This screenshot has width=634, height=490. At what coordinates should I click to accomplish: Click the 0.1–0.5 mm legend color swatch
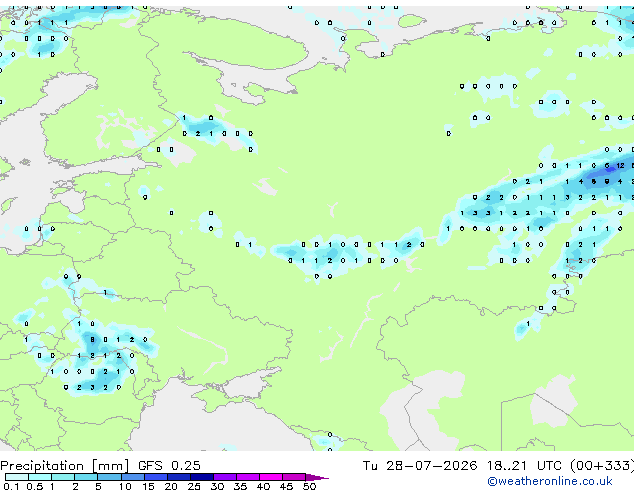point(17,477)
